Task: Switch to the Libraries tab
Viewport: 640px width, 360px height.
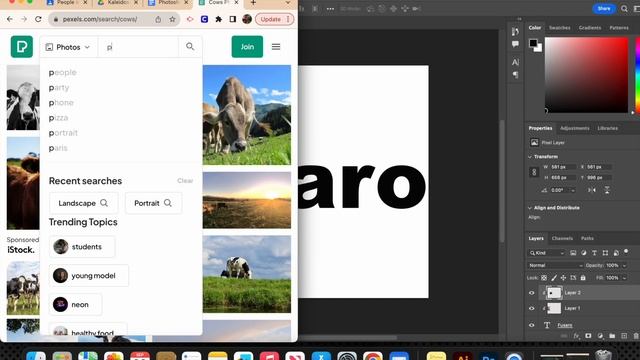Action: coord(607,128)
